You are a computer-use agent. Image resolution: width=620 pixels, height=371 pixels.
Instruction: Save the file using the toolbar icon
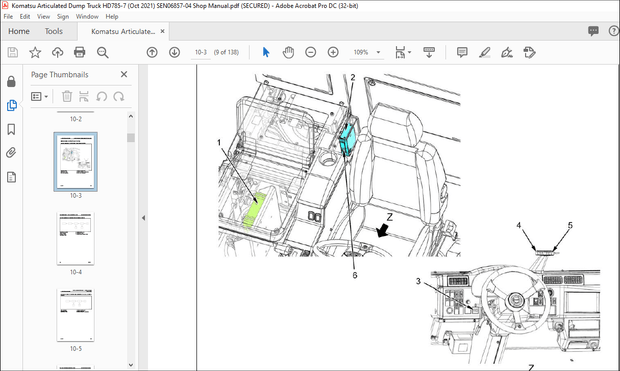(x=13, y=52)
